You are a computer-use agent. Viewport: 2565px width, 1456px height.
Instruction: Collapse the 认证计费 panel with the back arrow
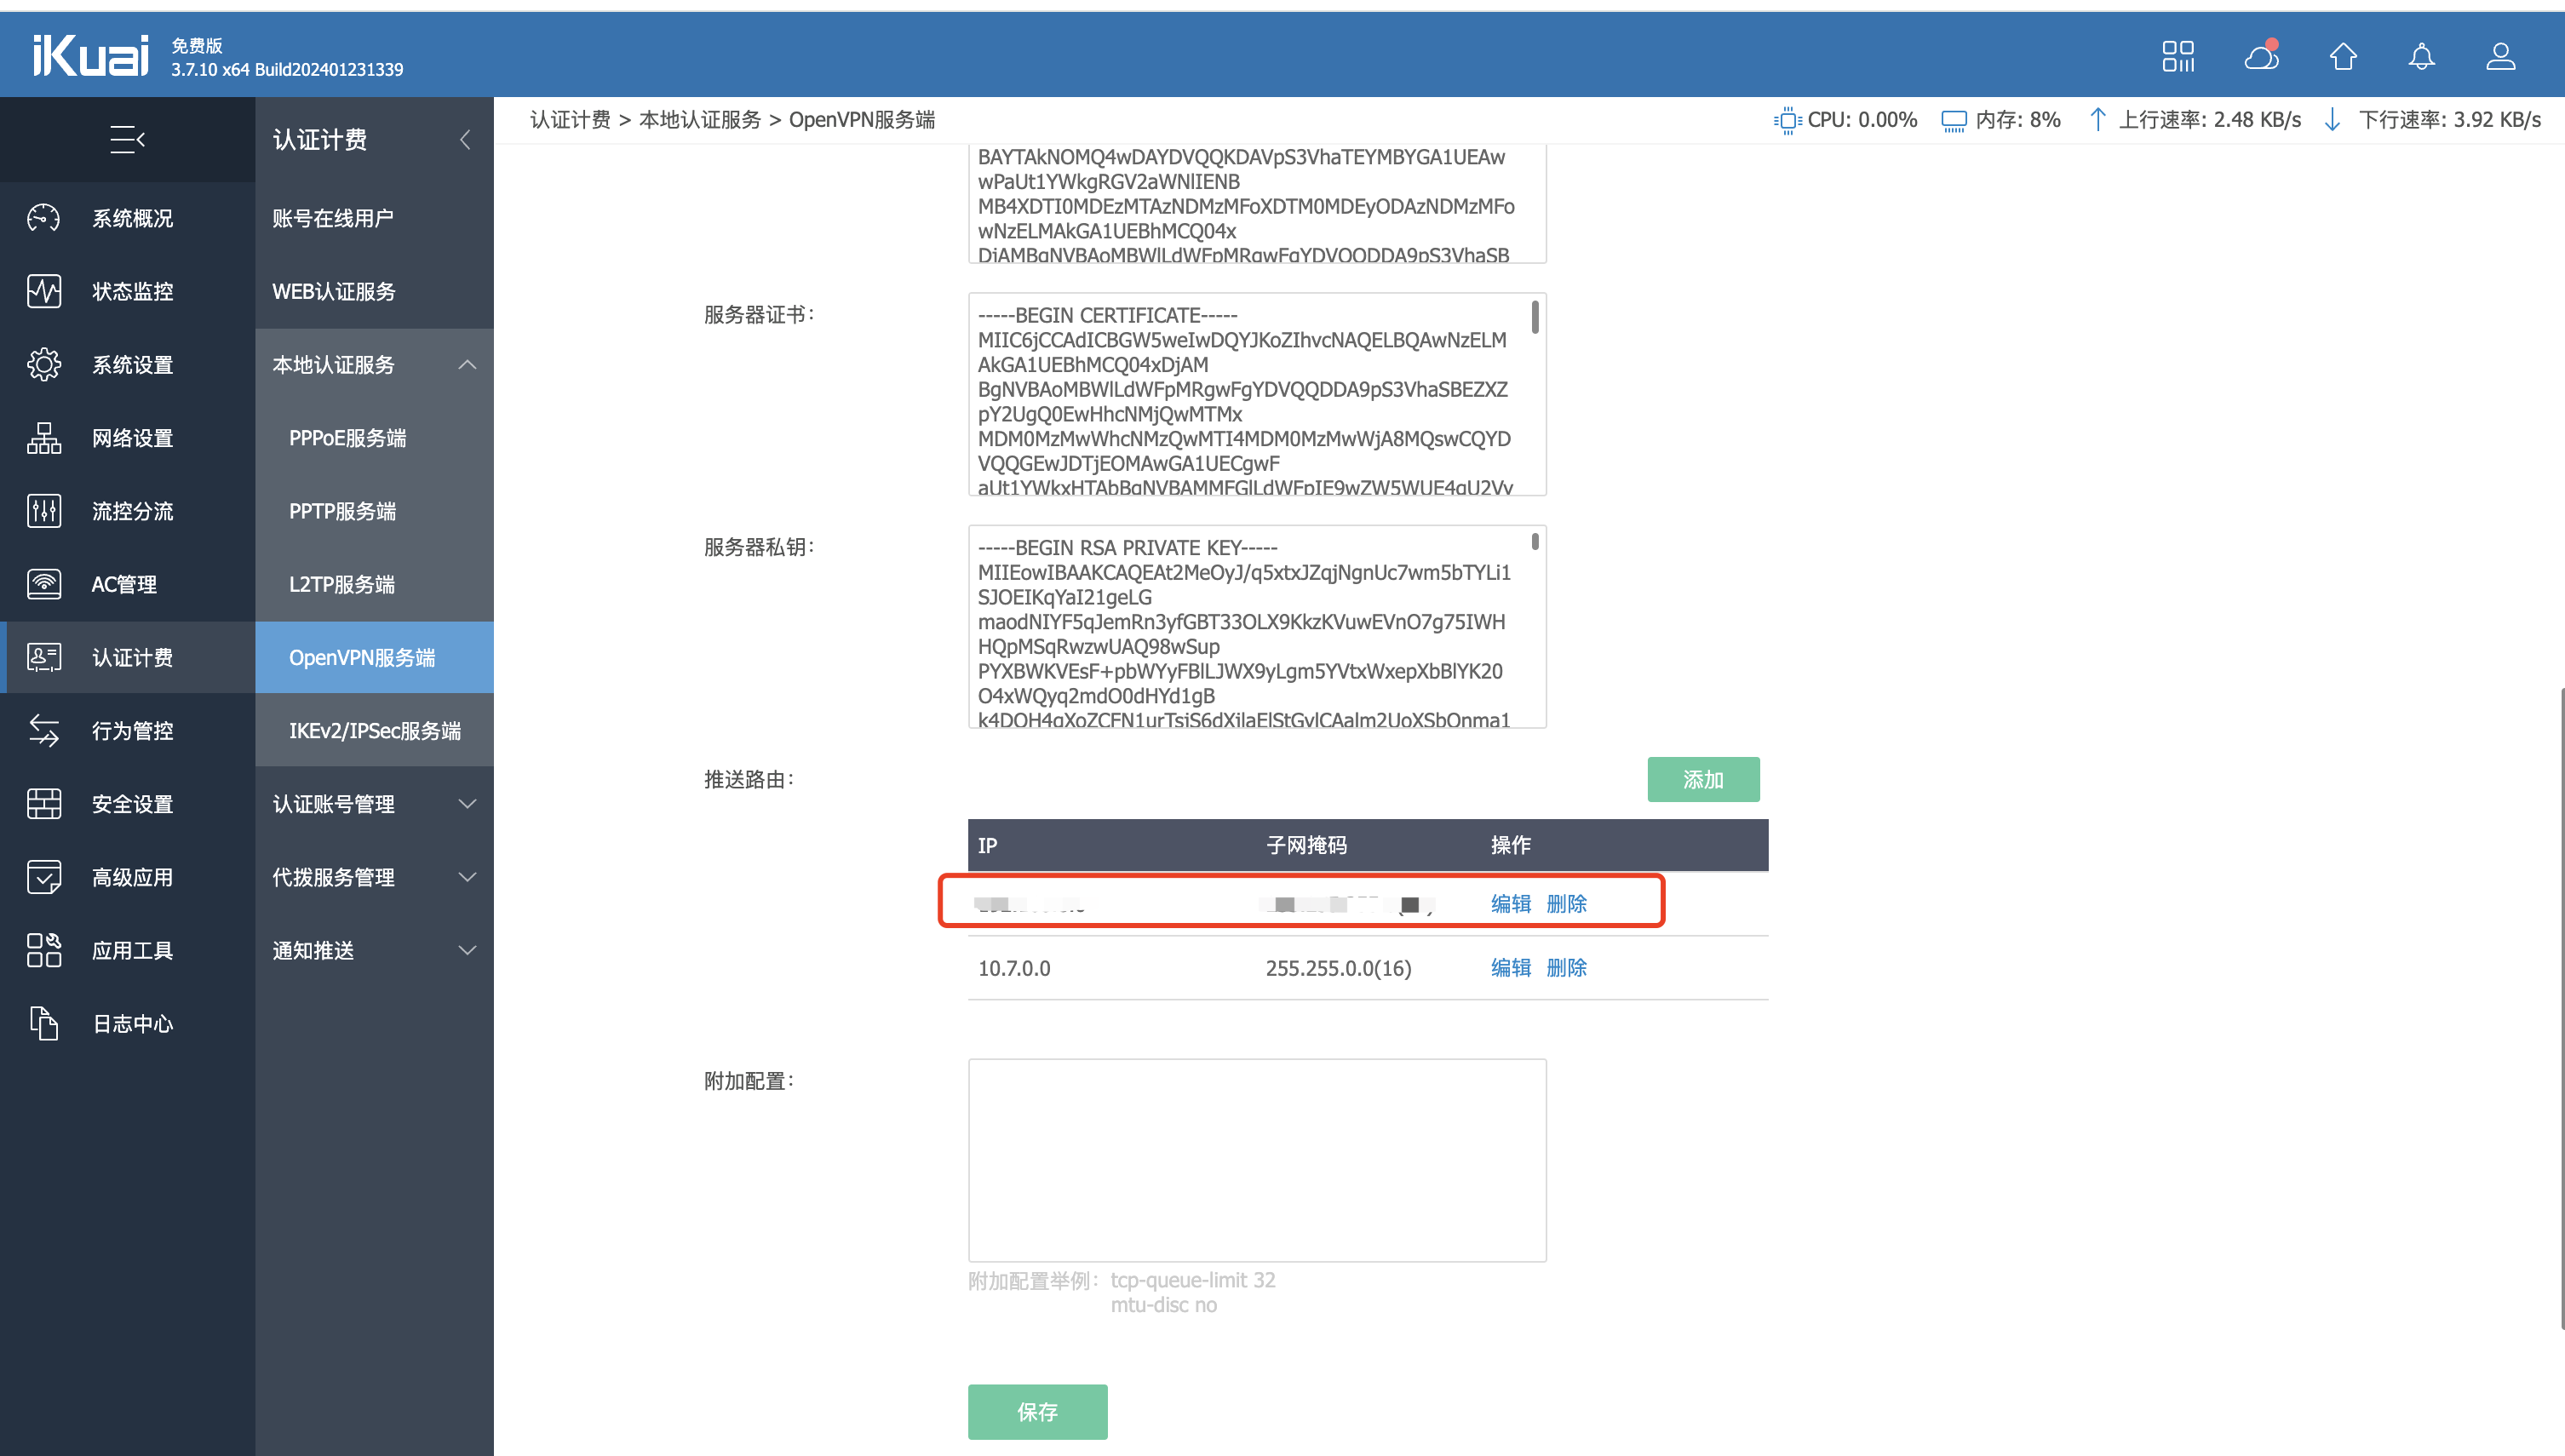pos(465,139)
